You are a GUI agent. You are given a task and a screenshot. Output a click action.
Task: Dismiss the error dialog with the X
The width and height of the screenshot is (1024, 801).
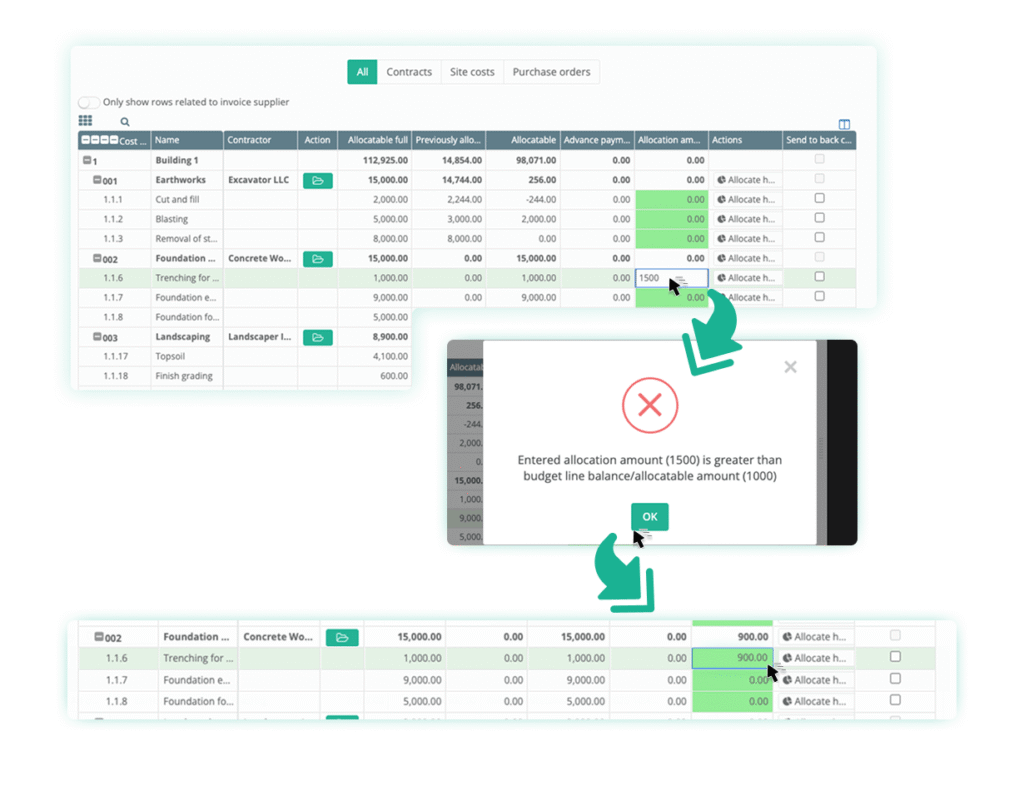pyautogui.click(x=790, y=367)
